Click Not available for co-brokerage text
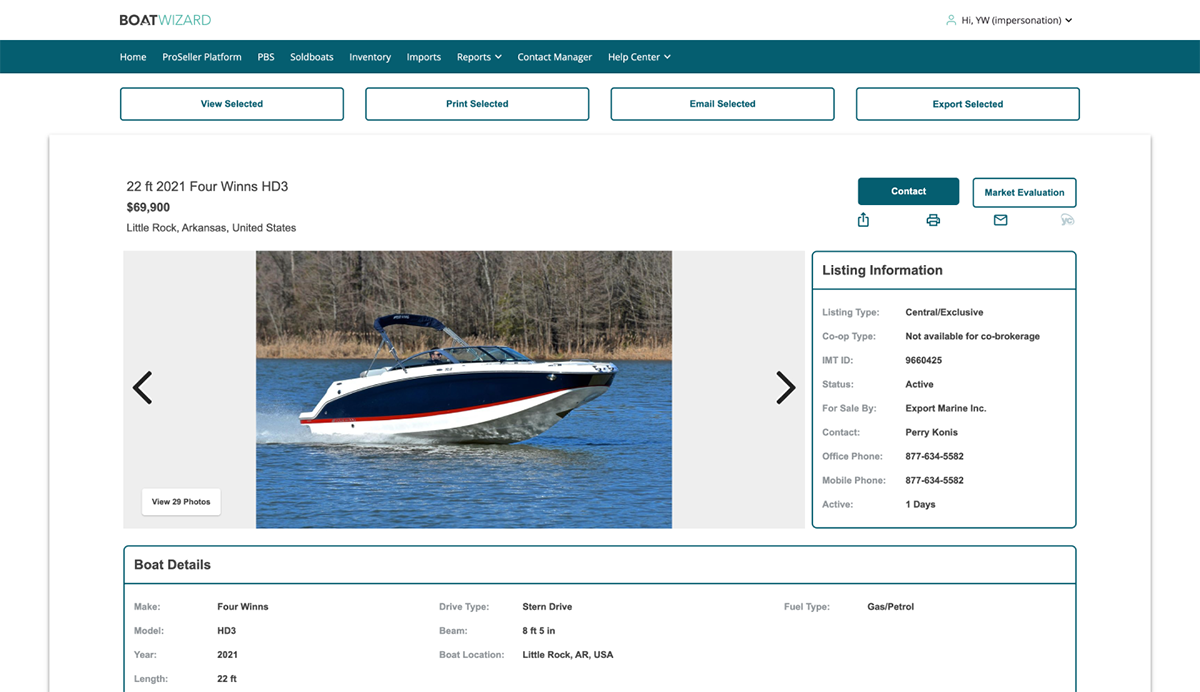1200x692 pixels. pos(973,336)
